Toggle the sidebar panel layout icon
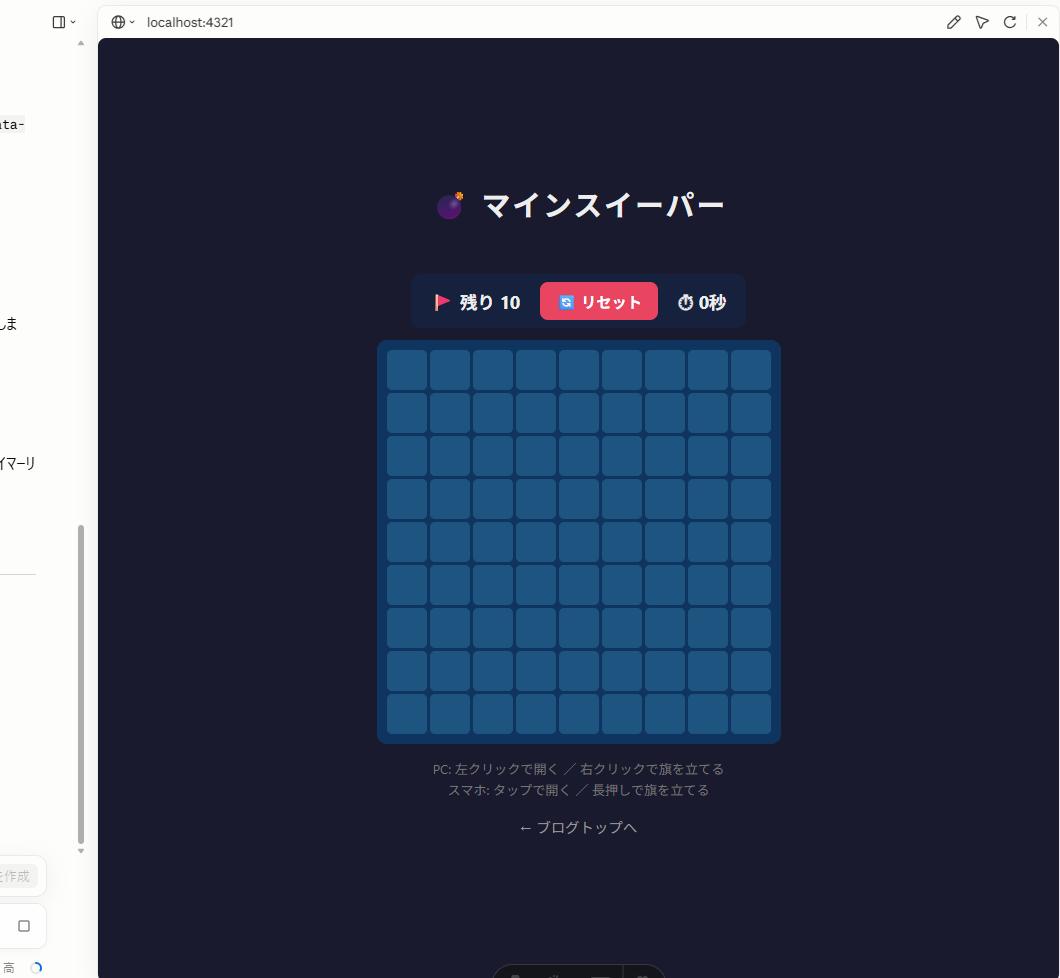The image size is (1060, 978). (64, 22)
